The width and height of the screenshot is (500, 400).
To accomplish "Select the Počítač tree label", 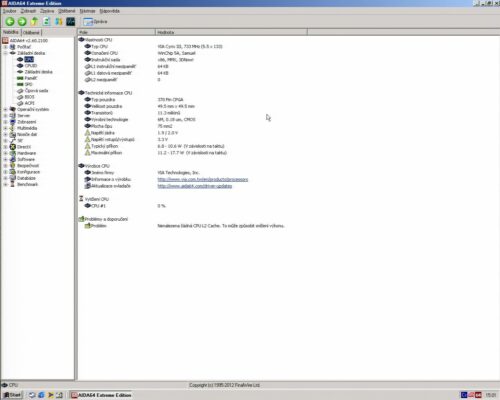I will [24, 47].
